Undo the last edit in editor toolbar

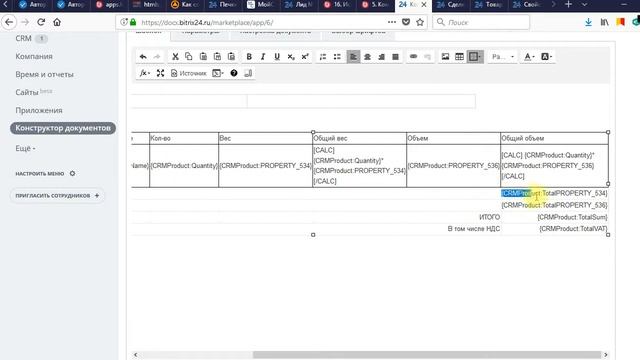click(x=143, y=57)
